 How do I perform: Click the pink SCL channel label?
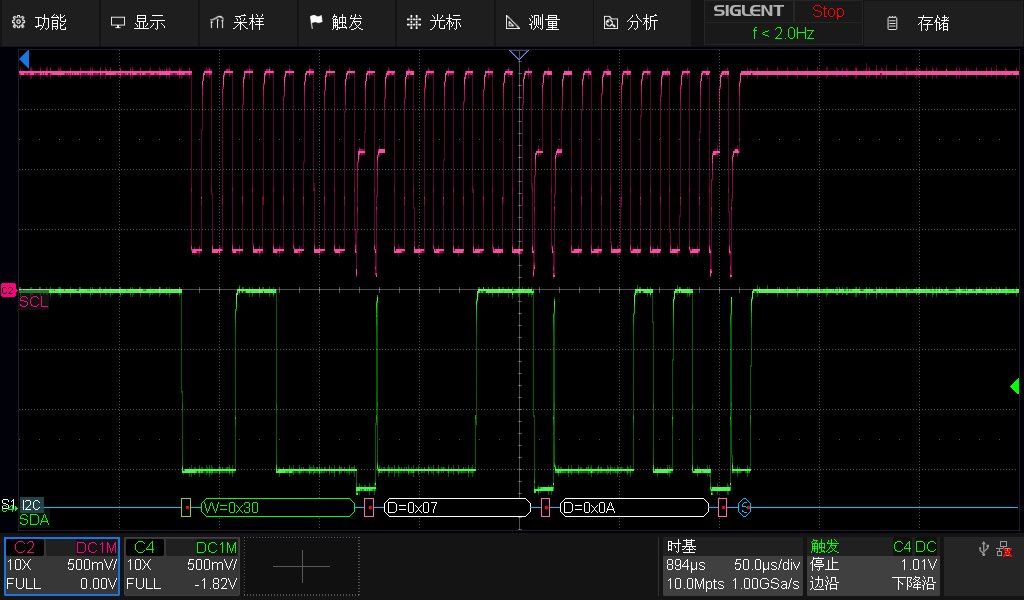point(33,302)
